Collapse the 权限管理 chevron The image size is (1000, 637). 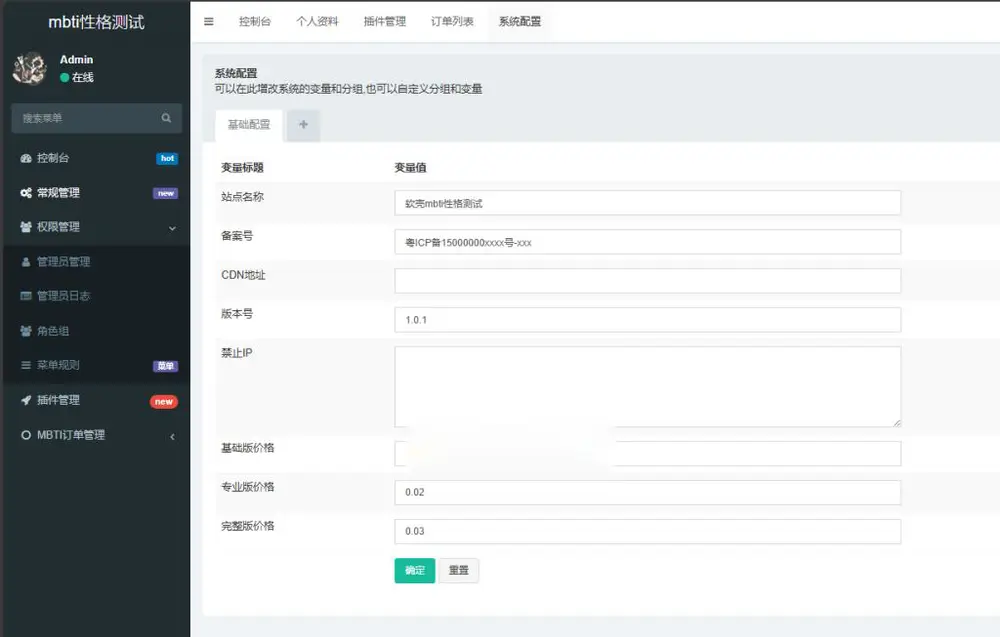[x=172, y=228]
